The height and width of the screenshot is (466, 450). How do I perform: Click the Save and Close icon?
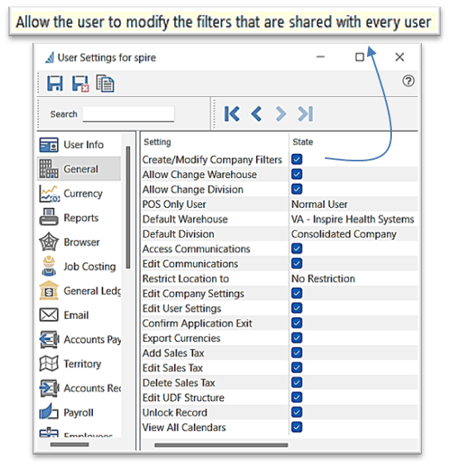(80, 83)
